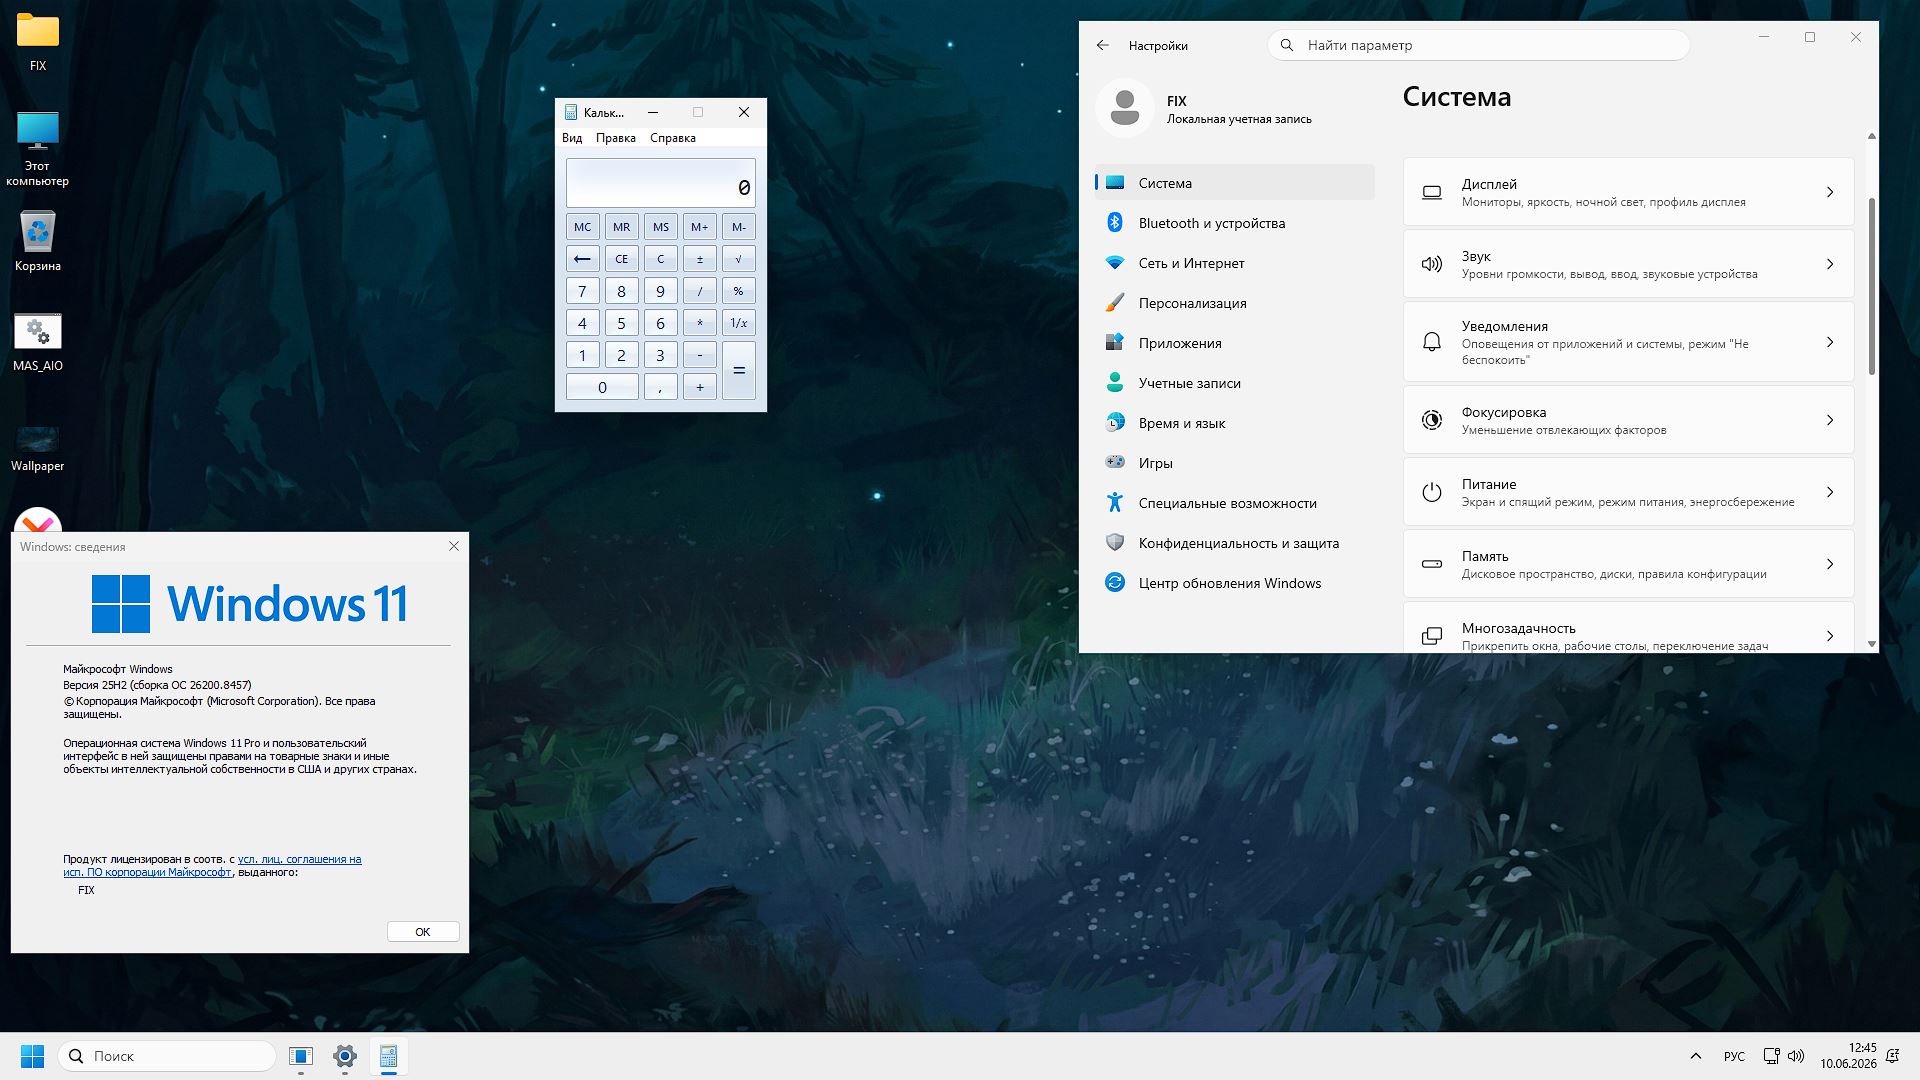The image size is (1920, 1080).
Task: Click the decimal comma key in Calculator
Action: 660,387
